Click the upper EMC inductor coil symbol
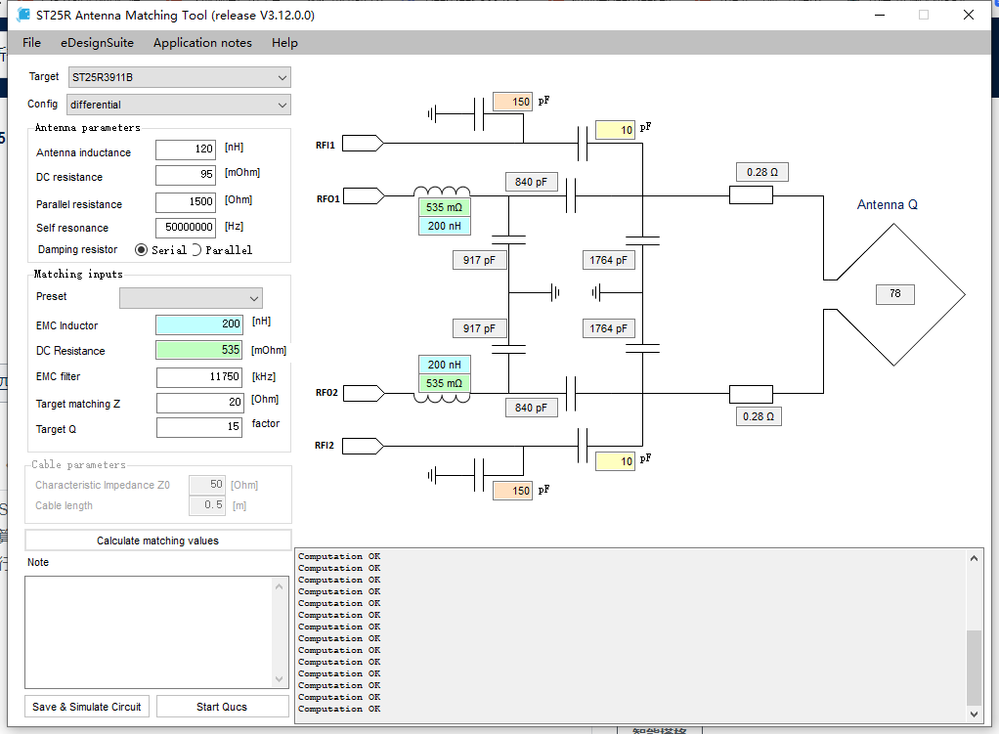999x734 pixels. 442,191
